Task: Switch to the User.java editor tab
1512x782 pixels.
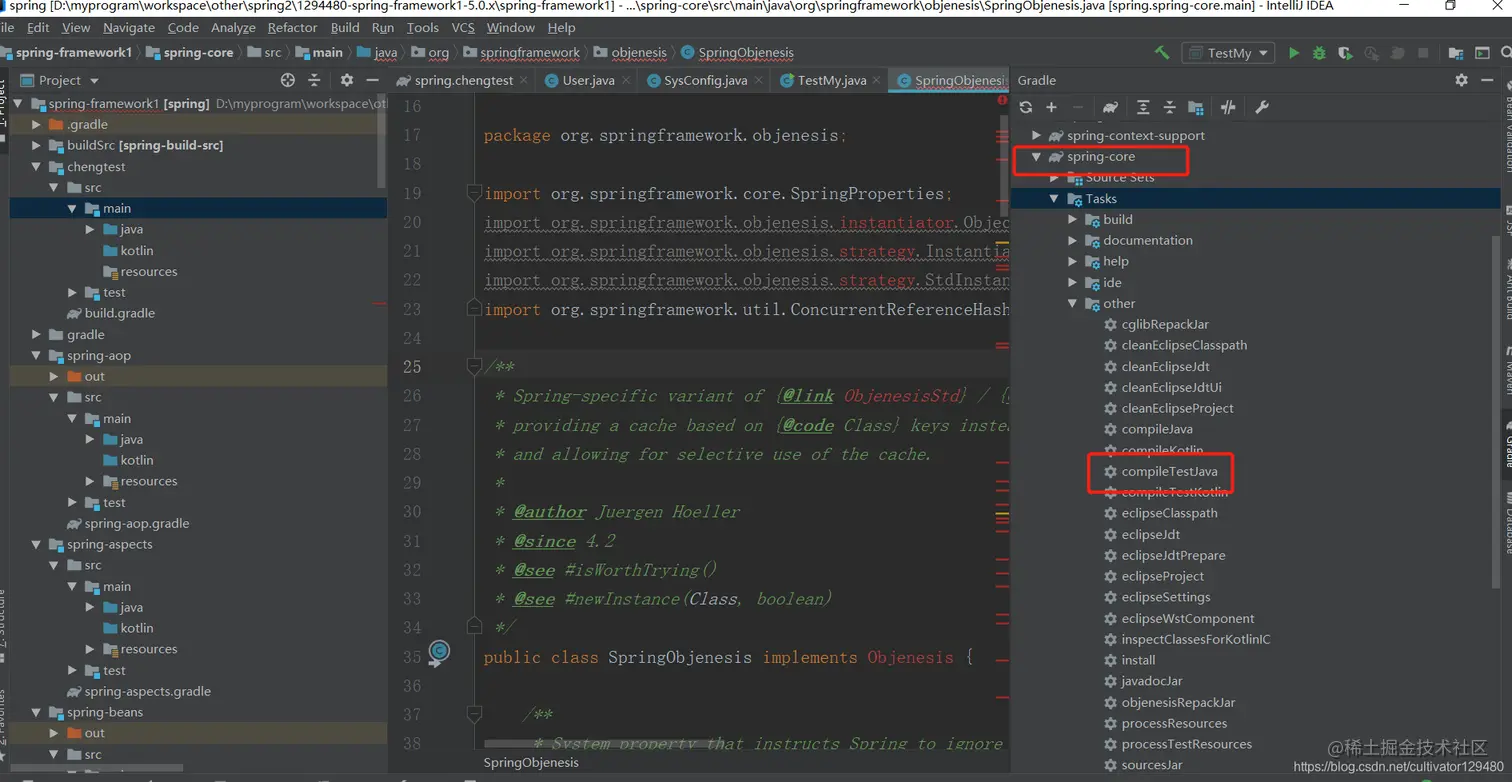Action: click(x=588, y=81)
